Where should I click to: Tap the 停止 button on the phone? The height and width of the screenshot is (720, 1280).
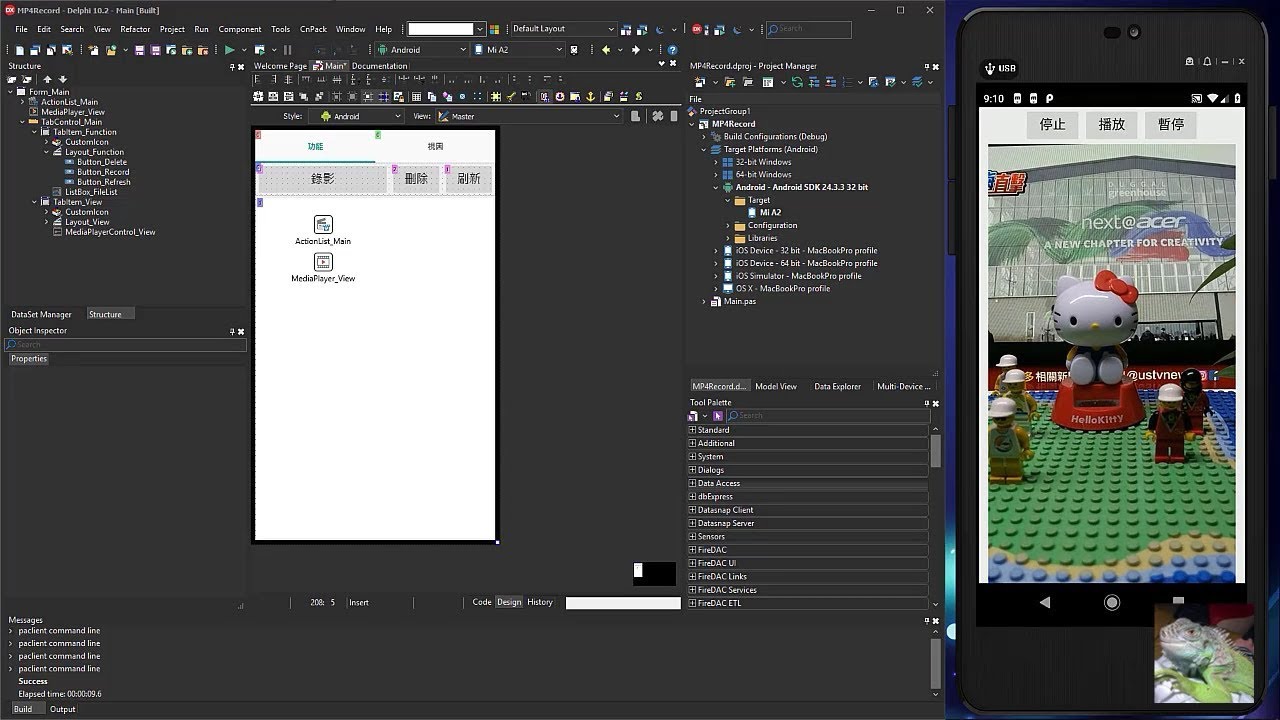pos(1053,125)
